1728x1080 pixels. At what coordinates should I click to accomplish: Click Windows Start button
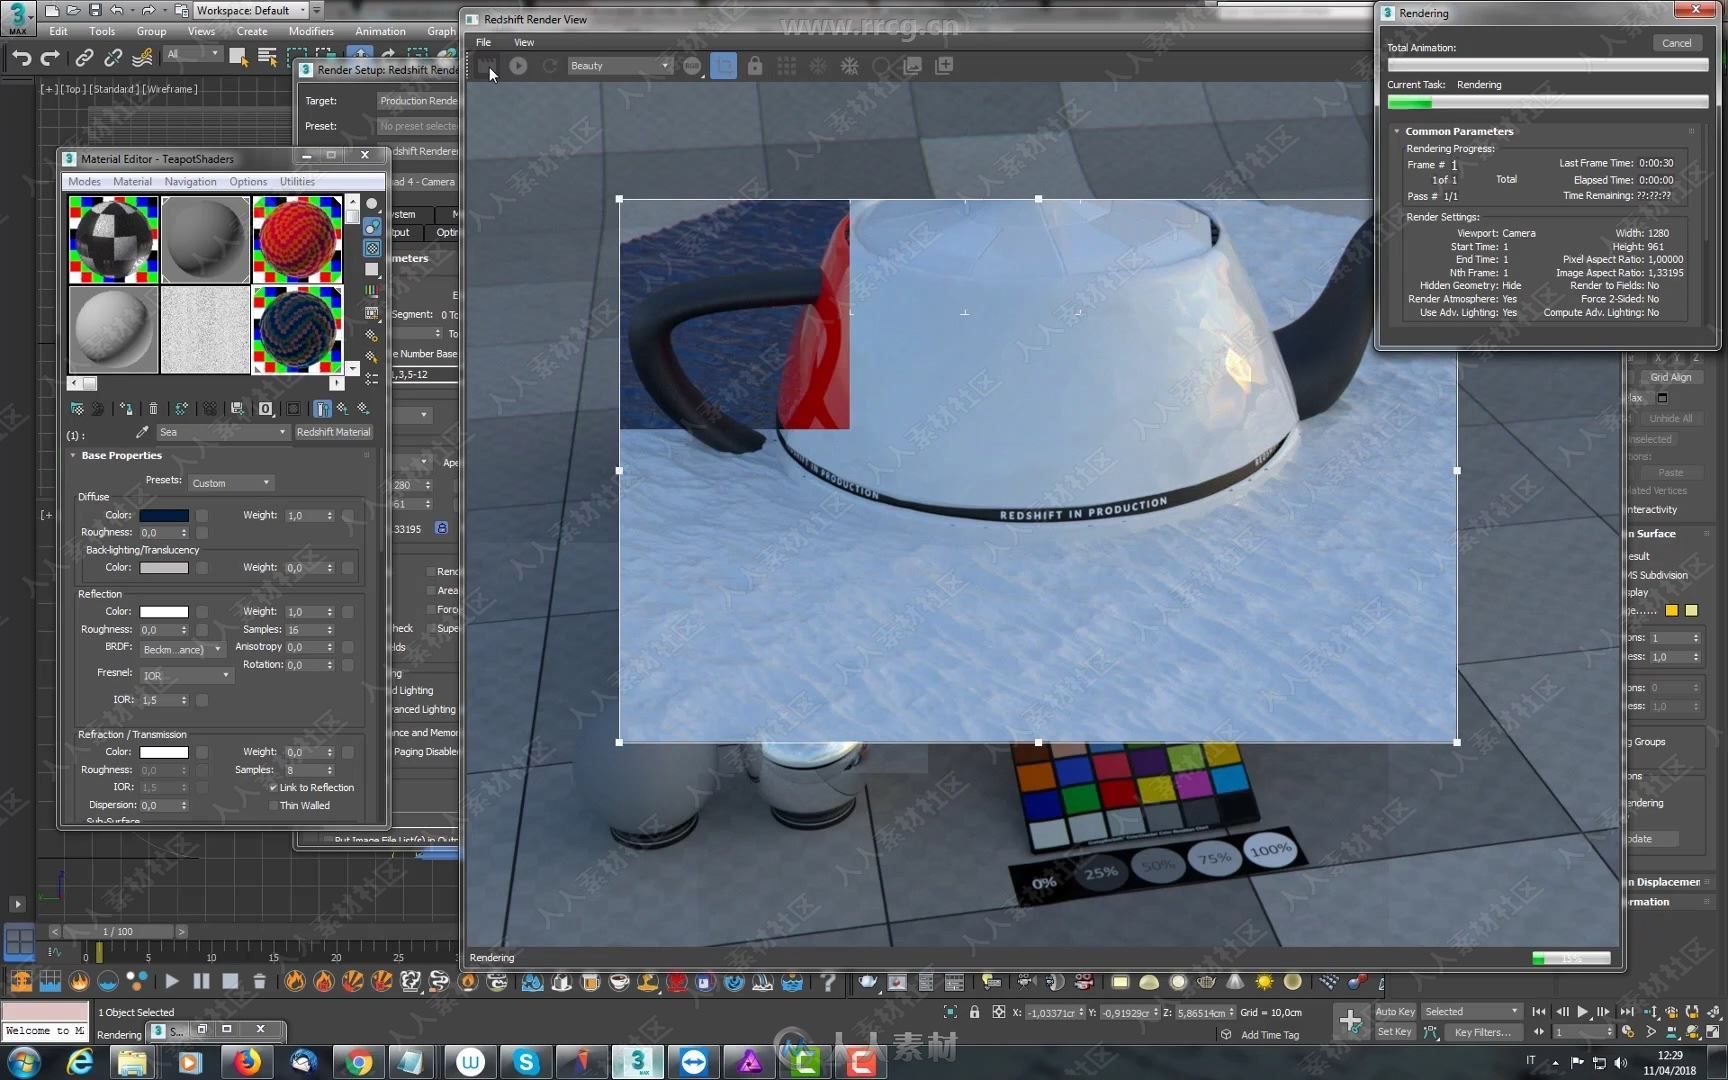pyautogui.click(x=24, y=1061)
